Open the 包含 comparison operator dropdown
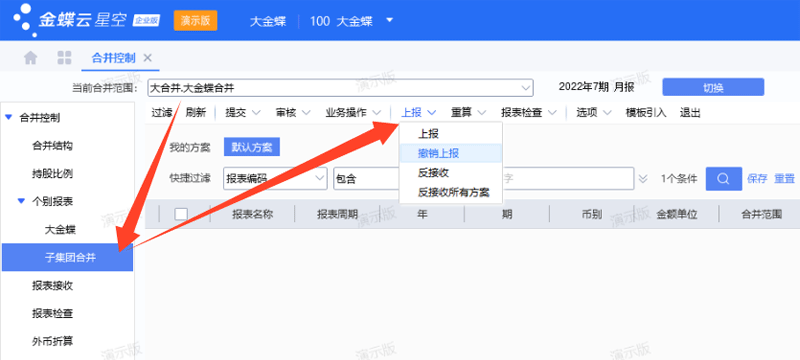 366,178
